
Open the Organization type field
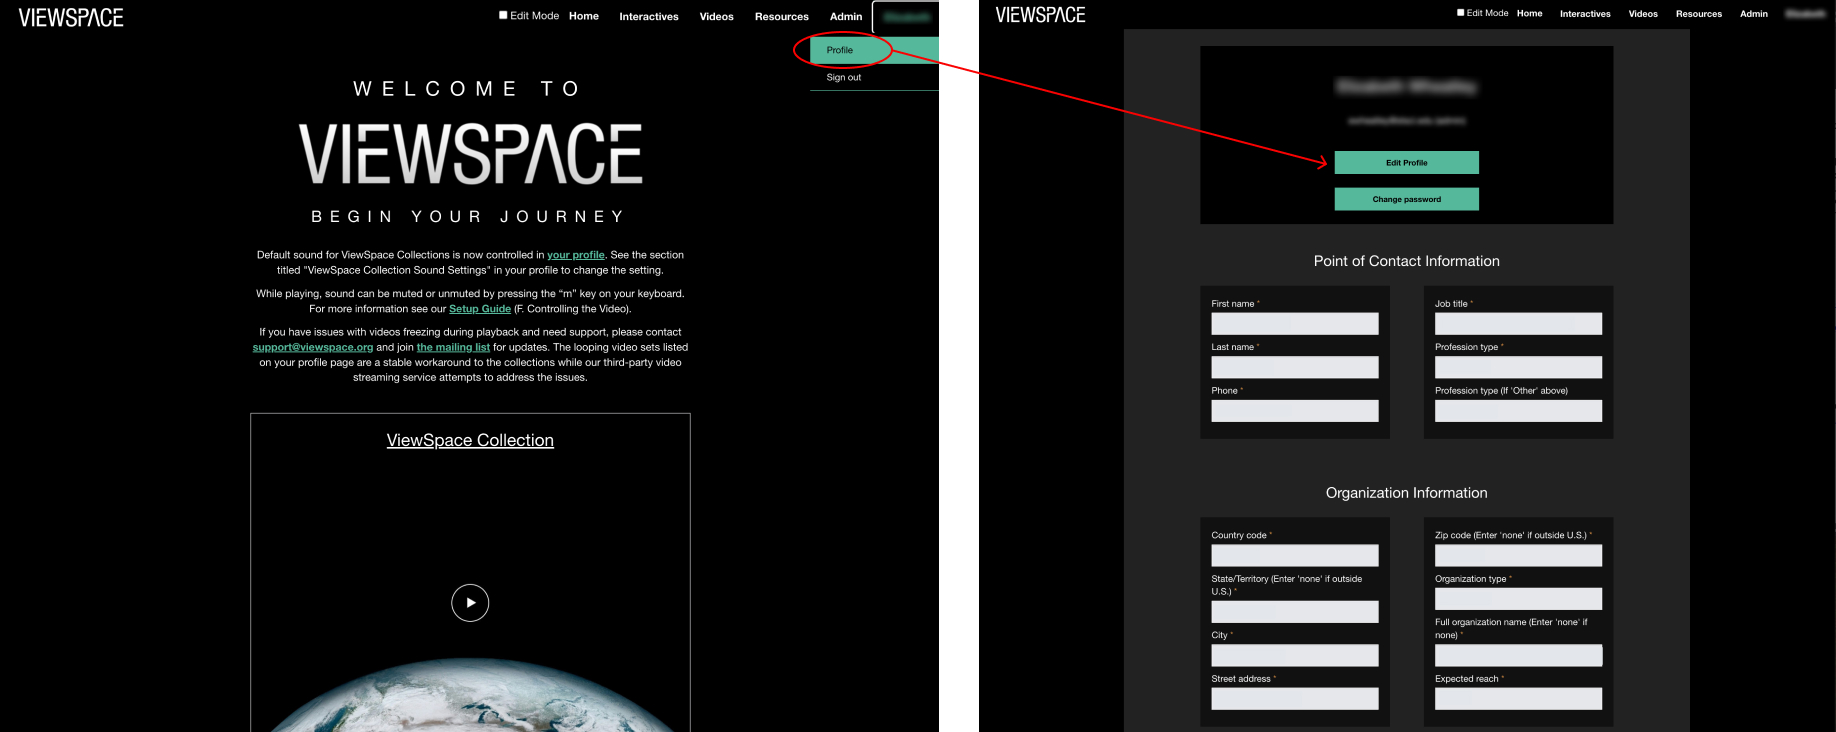click(1518, 599)
